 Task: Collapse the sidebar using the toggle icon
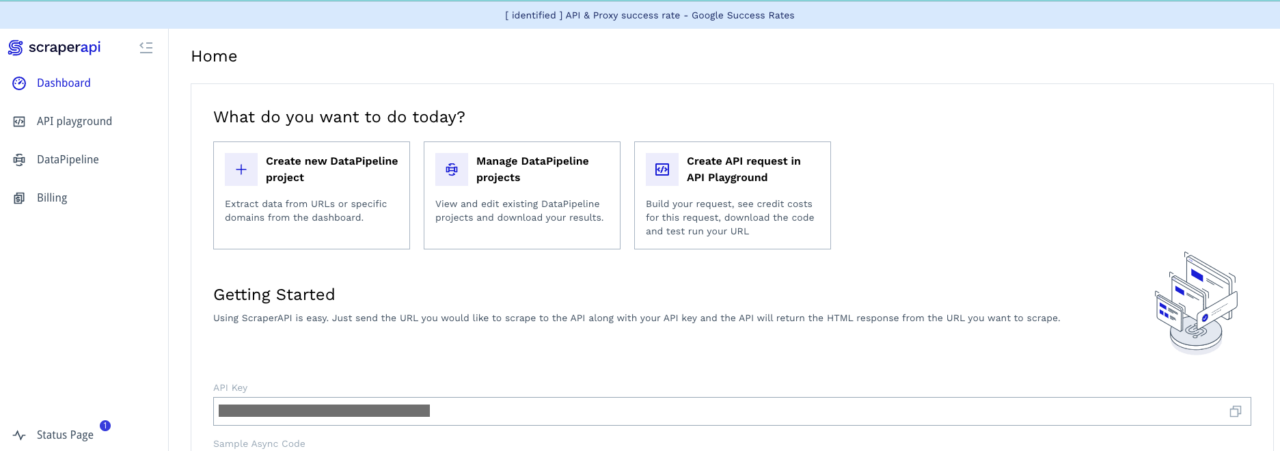point(146,47)
